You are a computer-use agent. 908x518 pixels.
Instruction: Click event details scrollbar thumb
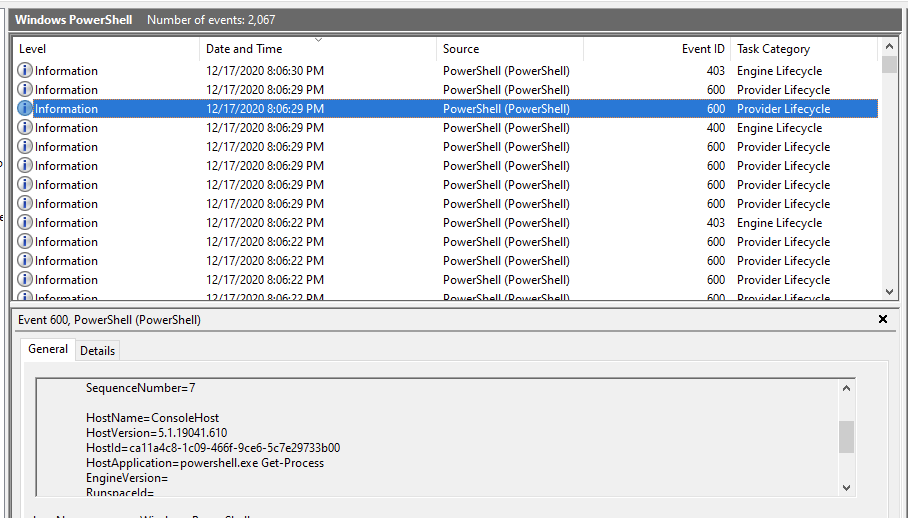click(846, 437)
